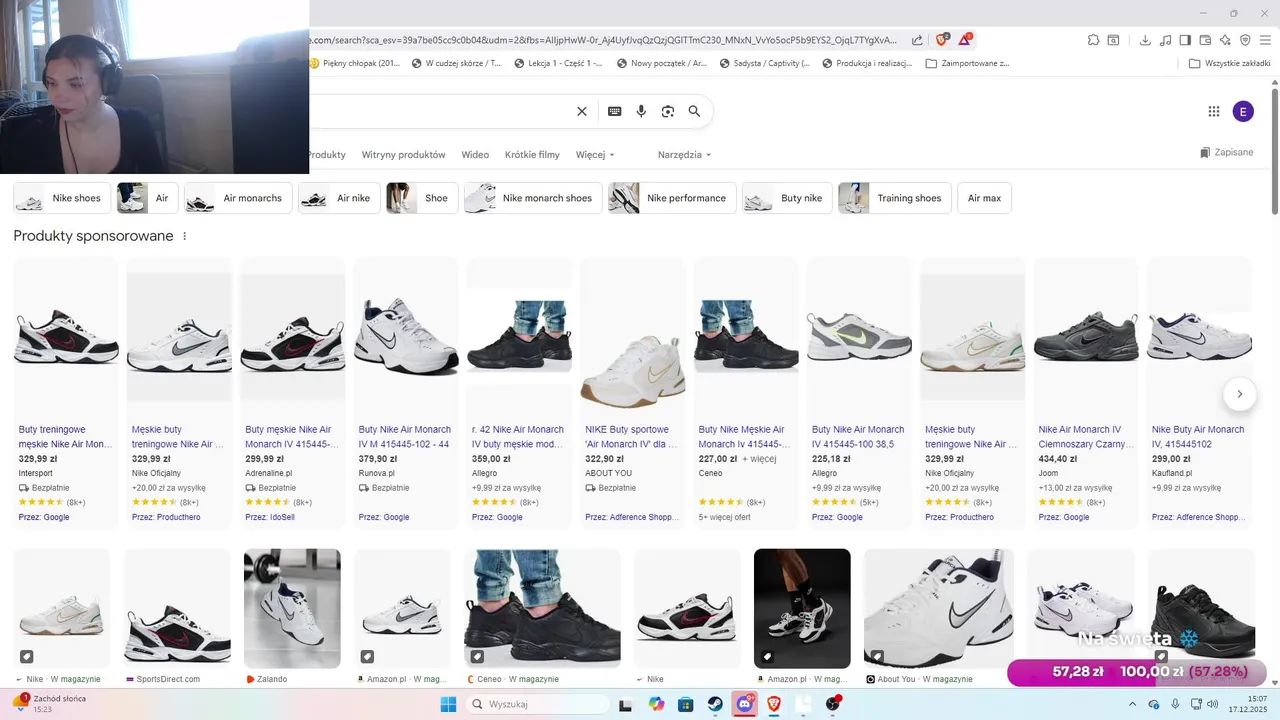Open the Google apps grid
Screen dimensions: 1280x720
[1214, 112]
